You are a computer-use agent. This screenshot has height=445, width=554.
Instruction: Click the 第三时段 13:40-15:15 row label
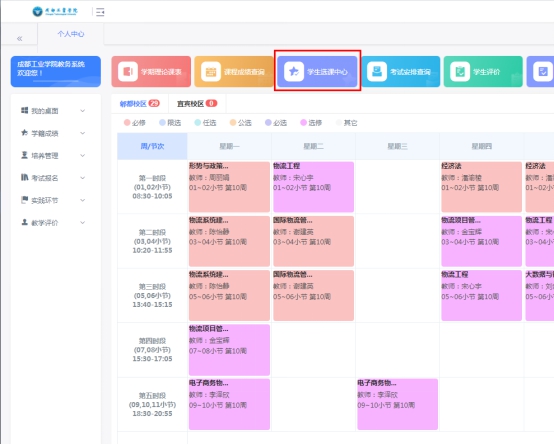click(x=152, y=295)
